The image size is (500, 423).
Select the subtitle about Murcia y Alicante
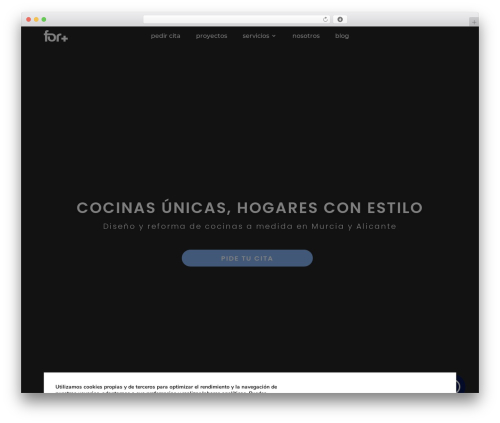click(x=250, y=226)
